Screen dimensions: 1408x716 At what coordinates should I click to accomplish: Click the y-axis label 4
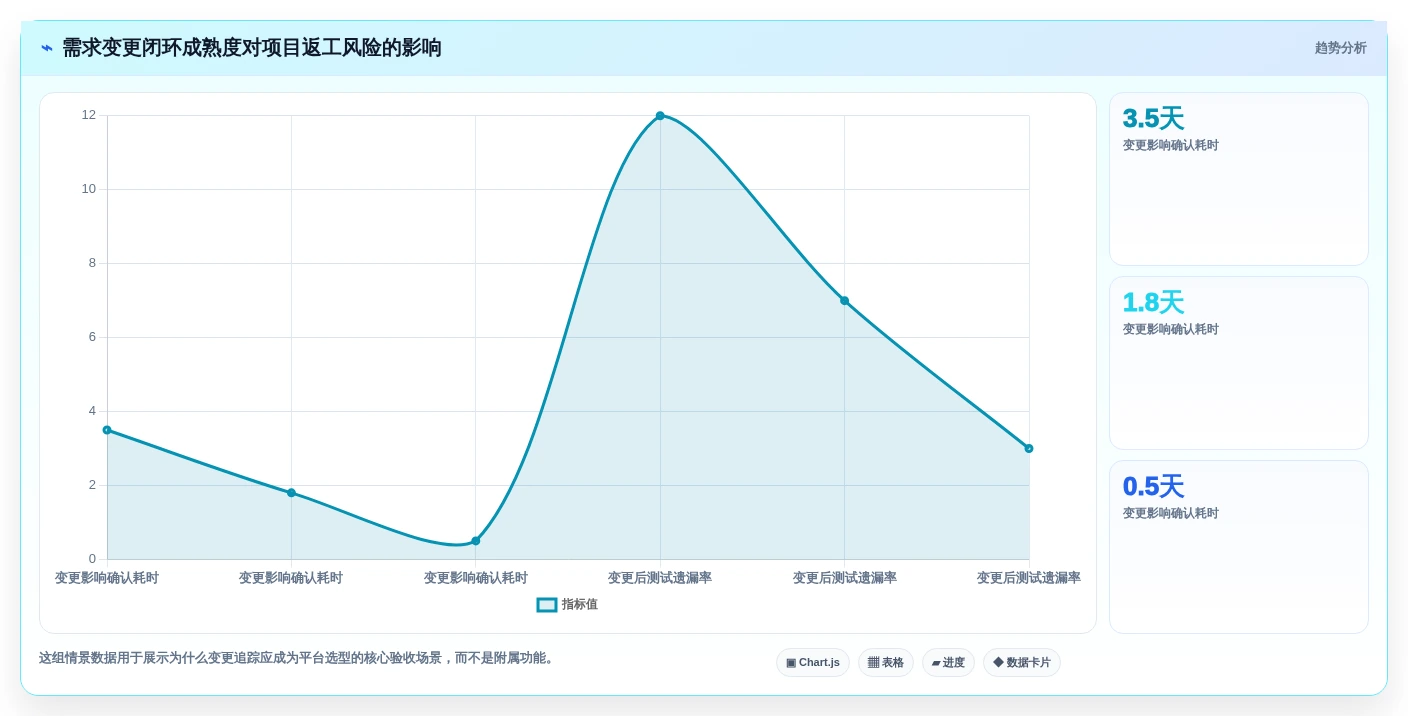[x=92, y=411]
